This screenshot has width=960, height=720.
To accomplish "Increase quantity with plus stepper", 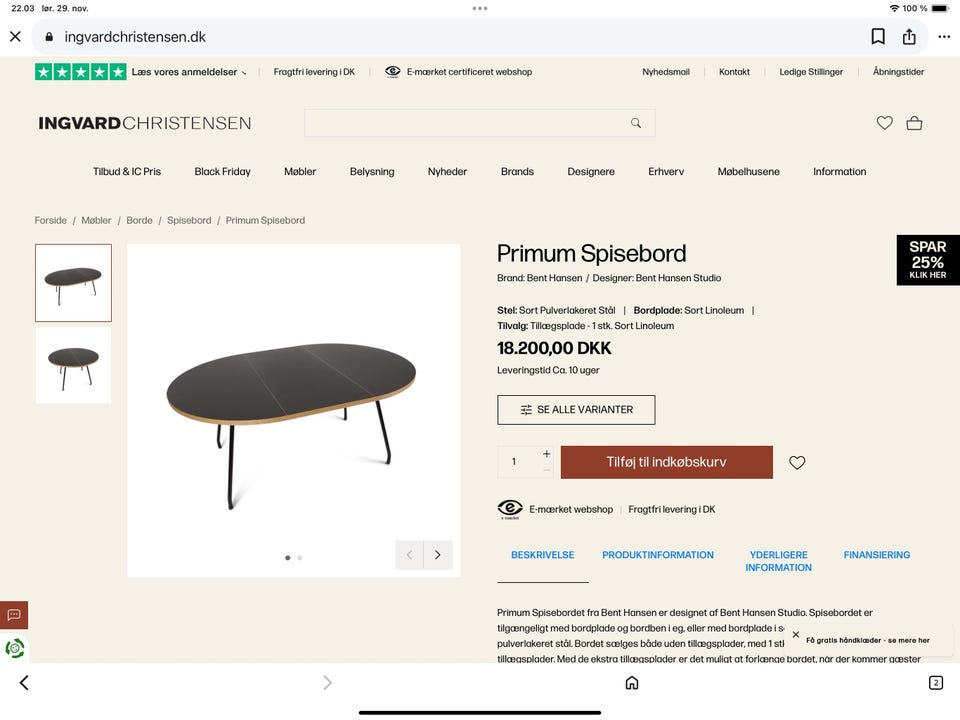I will click(x=546, y=454).
